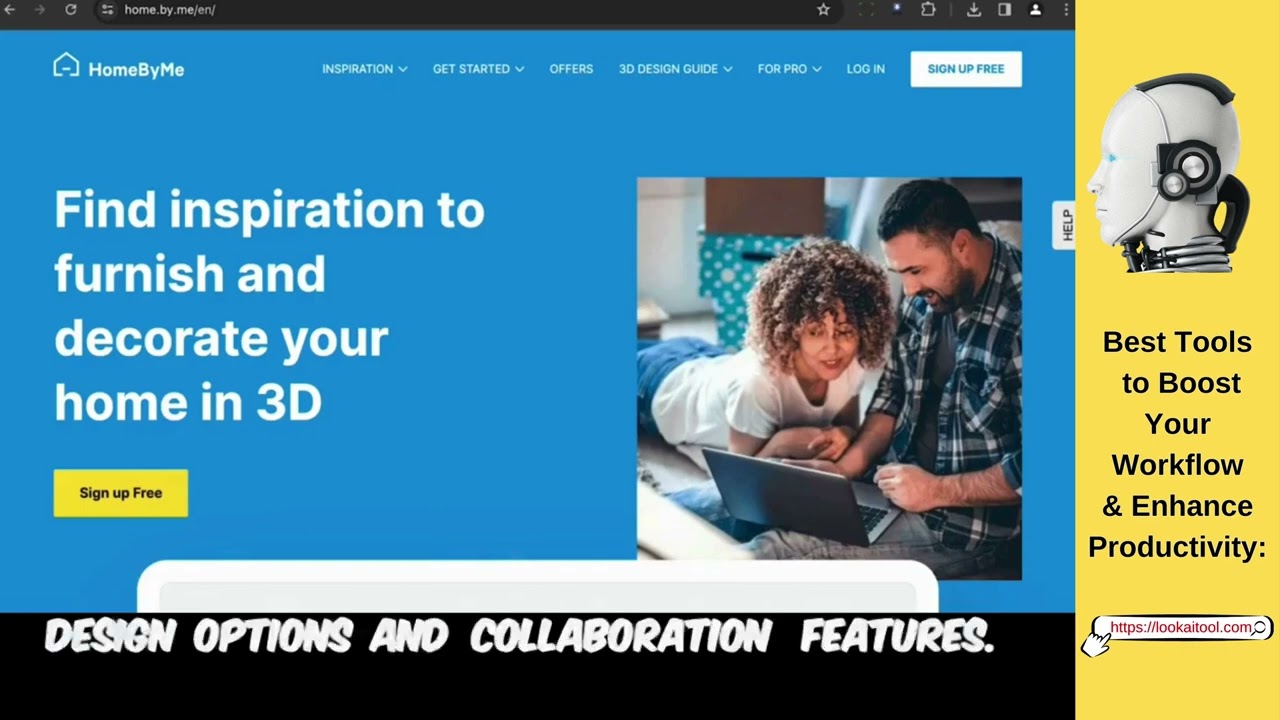Open the browser profile avatar icon
This screenshot has width=1280, height=720.
point(1035,9)
